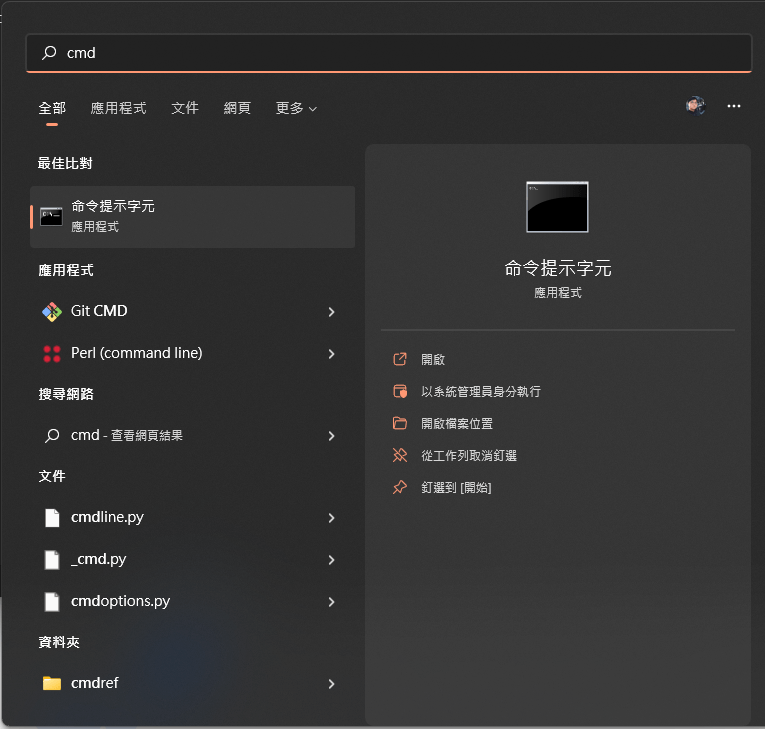This screenshot has width=765, height=729.
Task: Expand the cmdline.py chevron arrow
Action: click(331, 518)
